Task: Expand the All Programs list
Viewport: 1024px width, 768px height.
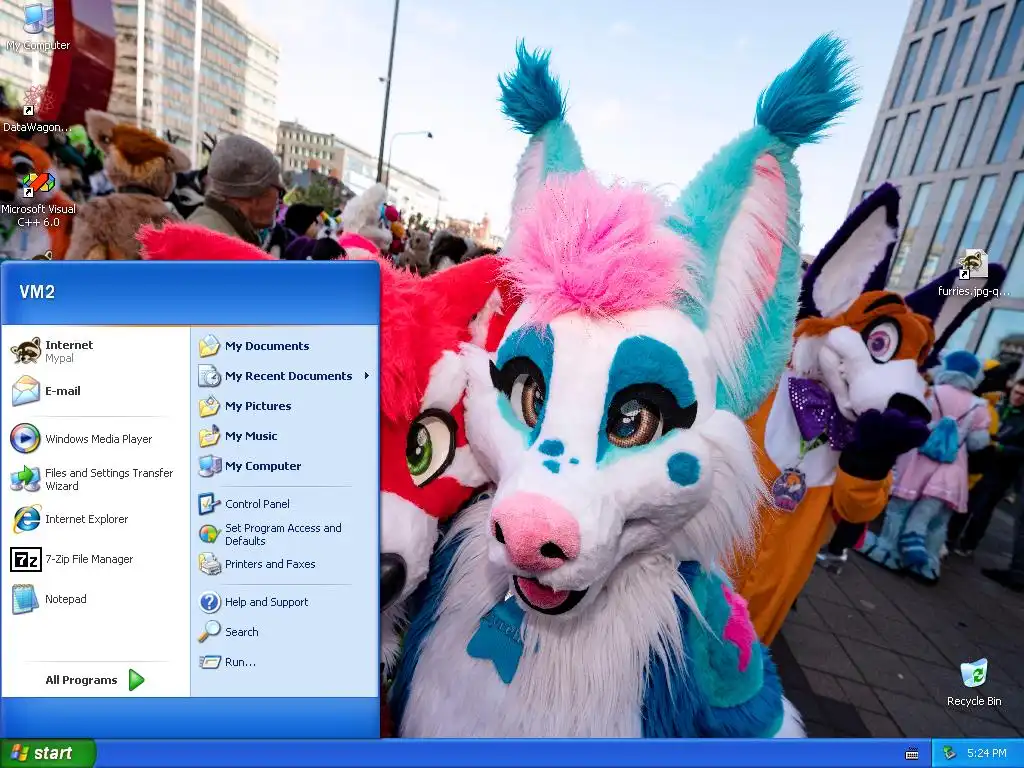Action: coord(95,680)
